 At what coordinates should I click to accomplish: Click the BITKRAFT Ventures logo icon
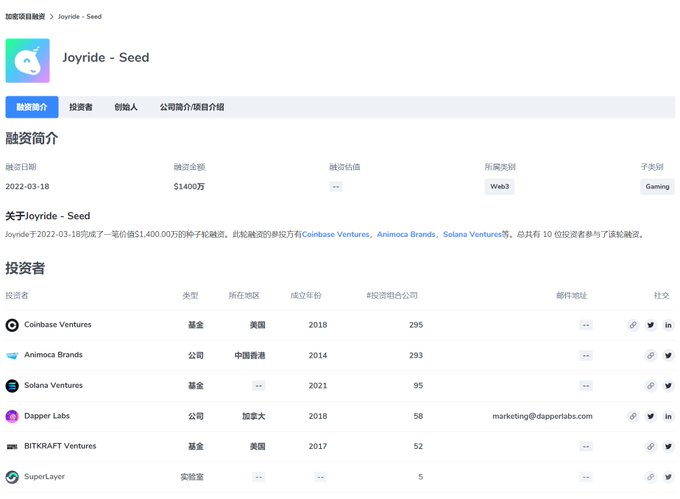[12, 446]
